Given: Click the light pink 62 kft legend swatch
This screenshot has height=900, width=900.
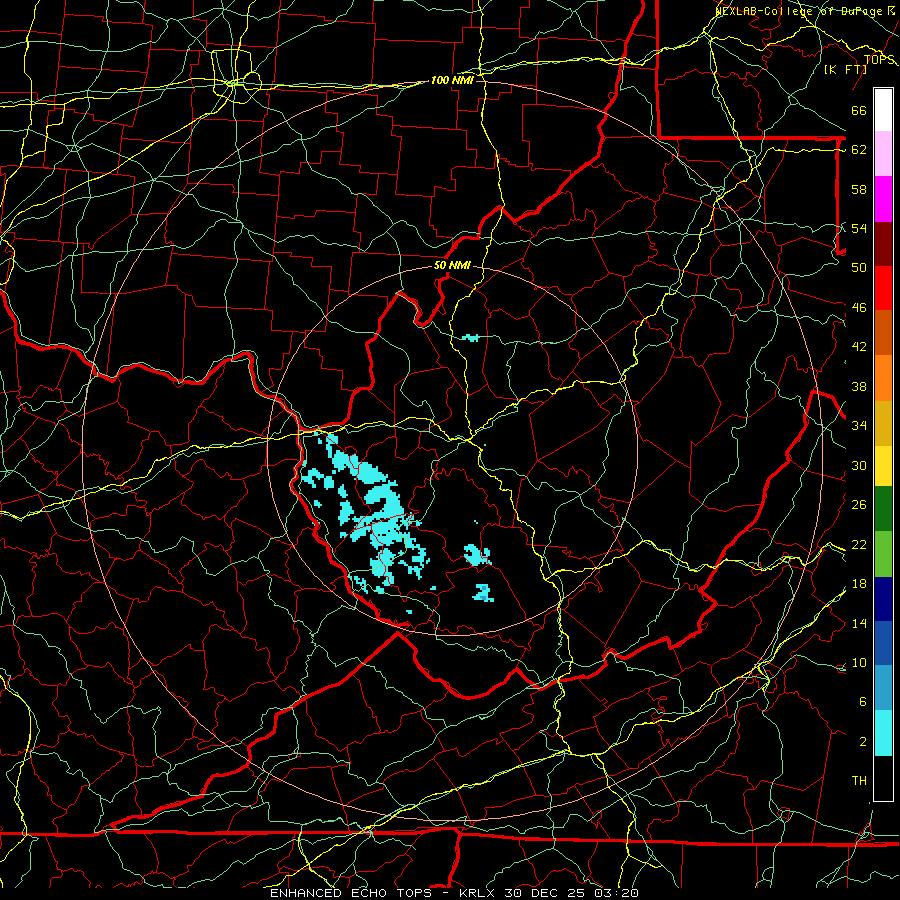Looking at the screenshot, I should [883, 154].
